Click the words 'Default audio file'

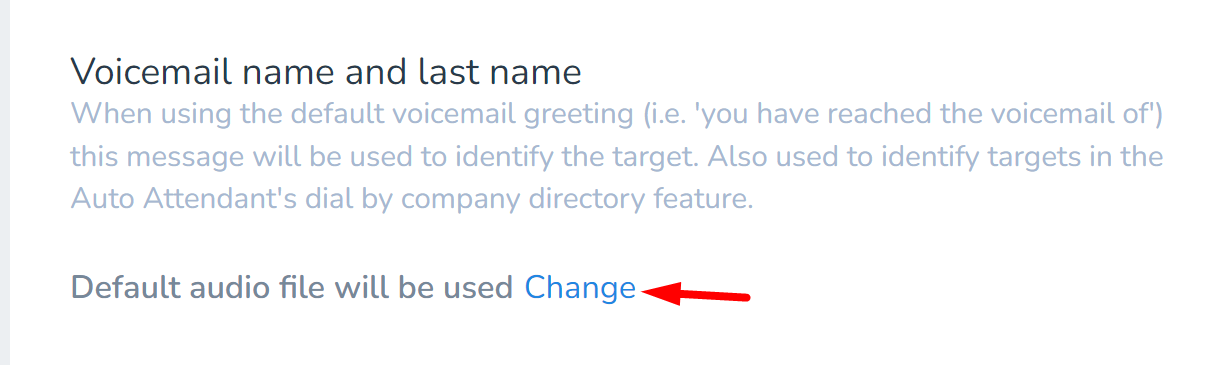pyautogui.click(x=197, y=288)
